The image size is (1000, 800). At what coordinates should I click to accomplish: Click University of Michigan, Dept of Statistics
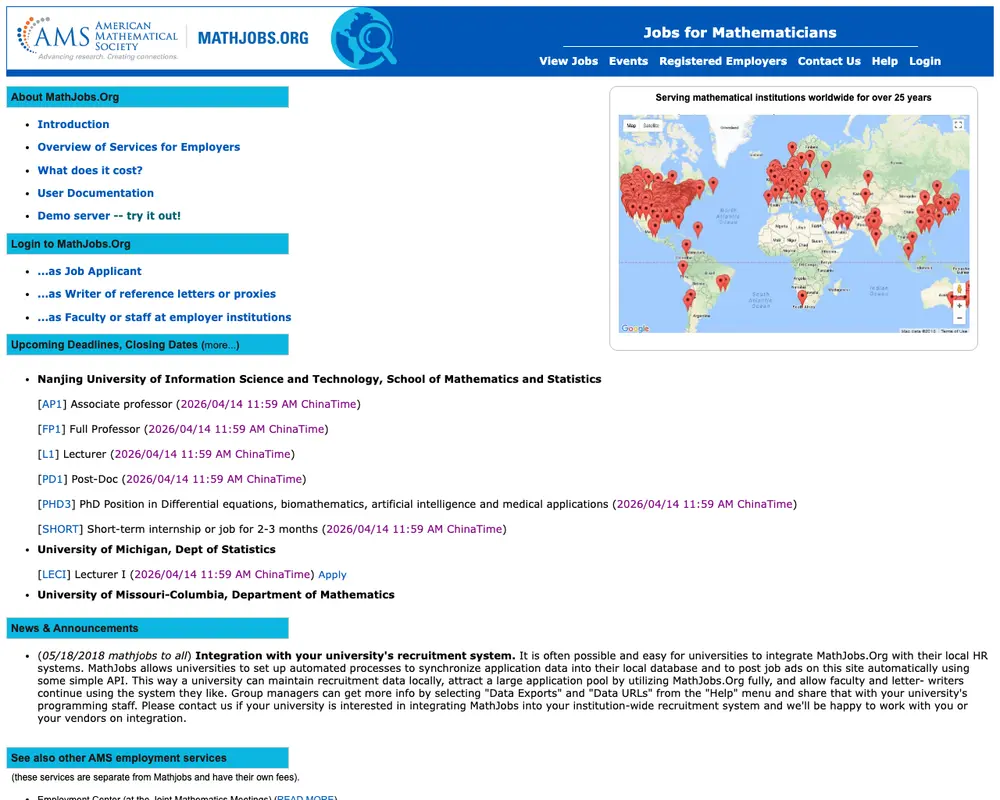(x=156, y=549)
